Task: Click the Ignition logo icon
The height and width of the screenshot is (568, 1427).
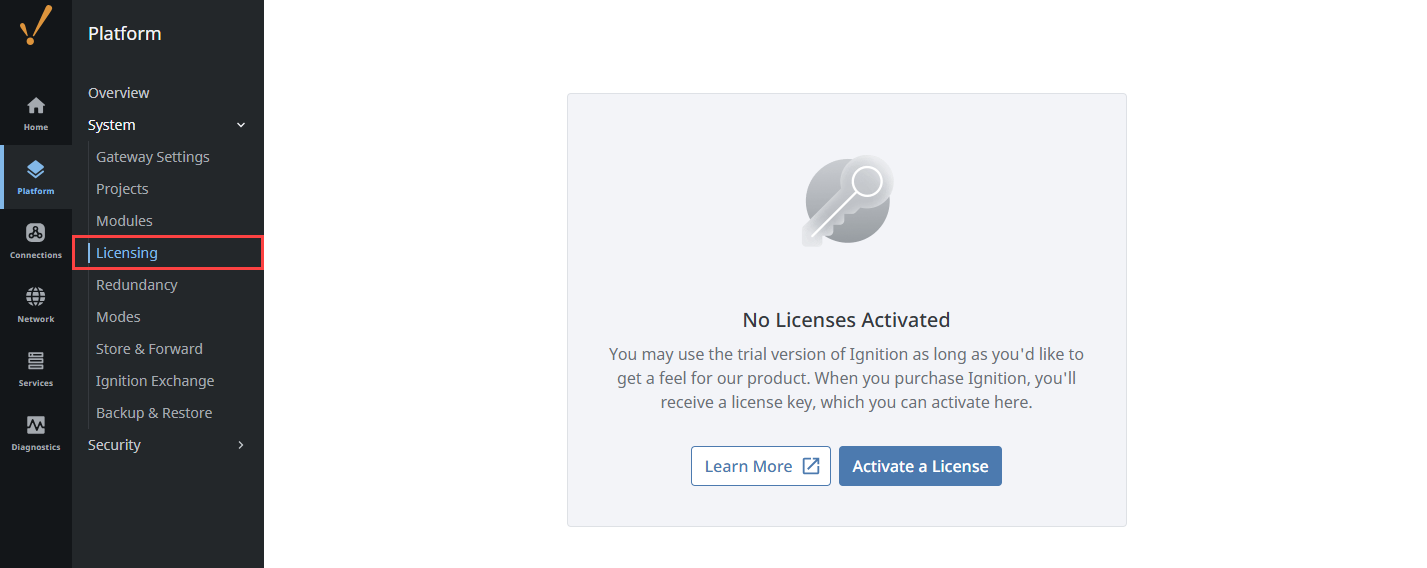Action: coord(36,25)
